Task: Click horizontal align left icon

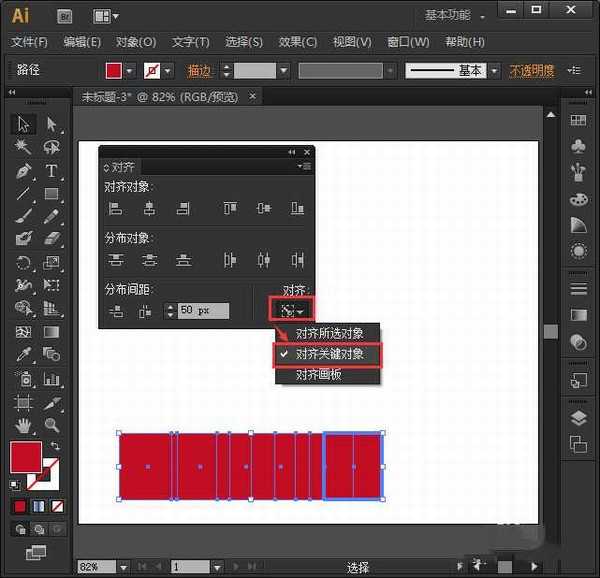Action: (115, 208)
